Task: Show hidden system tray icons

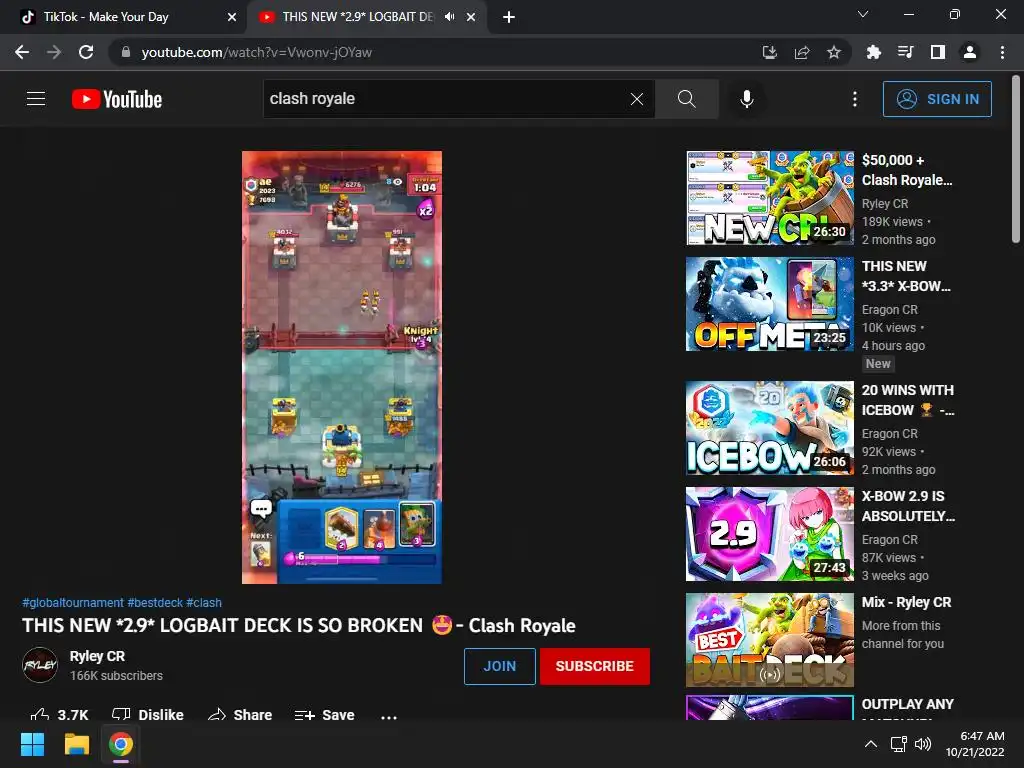Action: point(871,744)
